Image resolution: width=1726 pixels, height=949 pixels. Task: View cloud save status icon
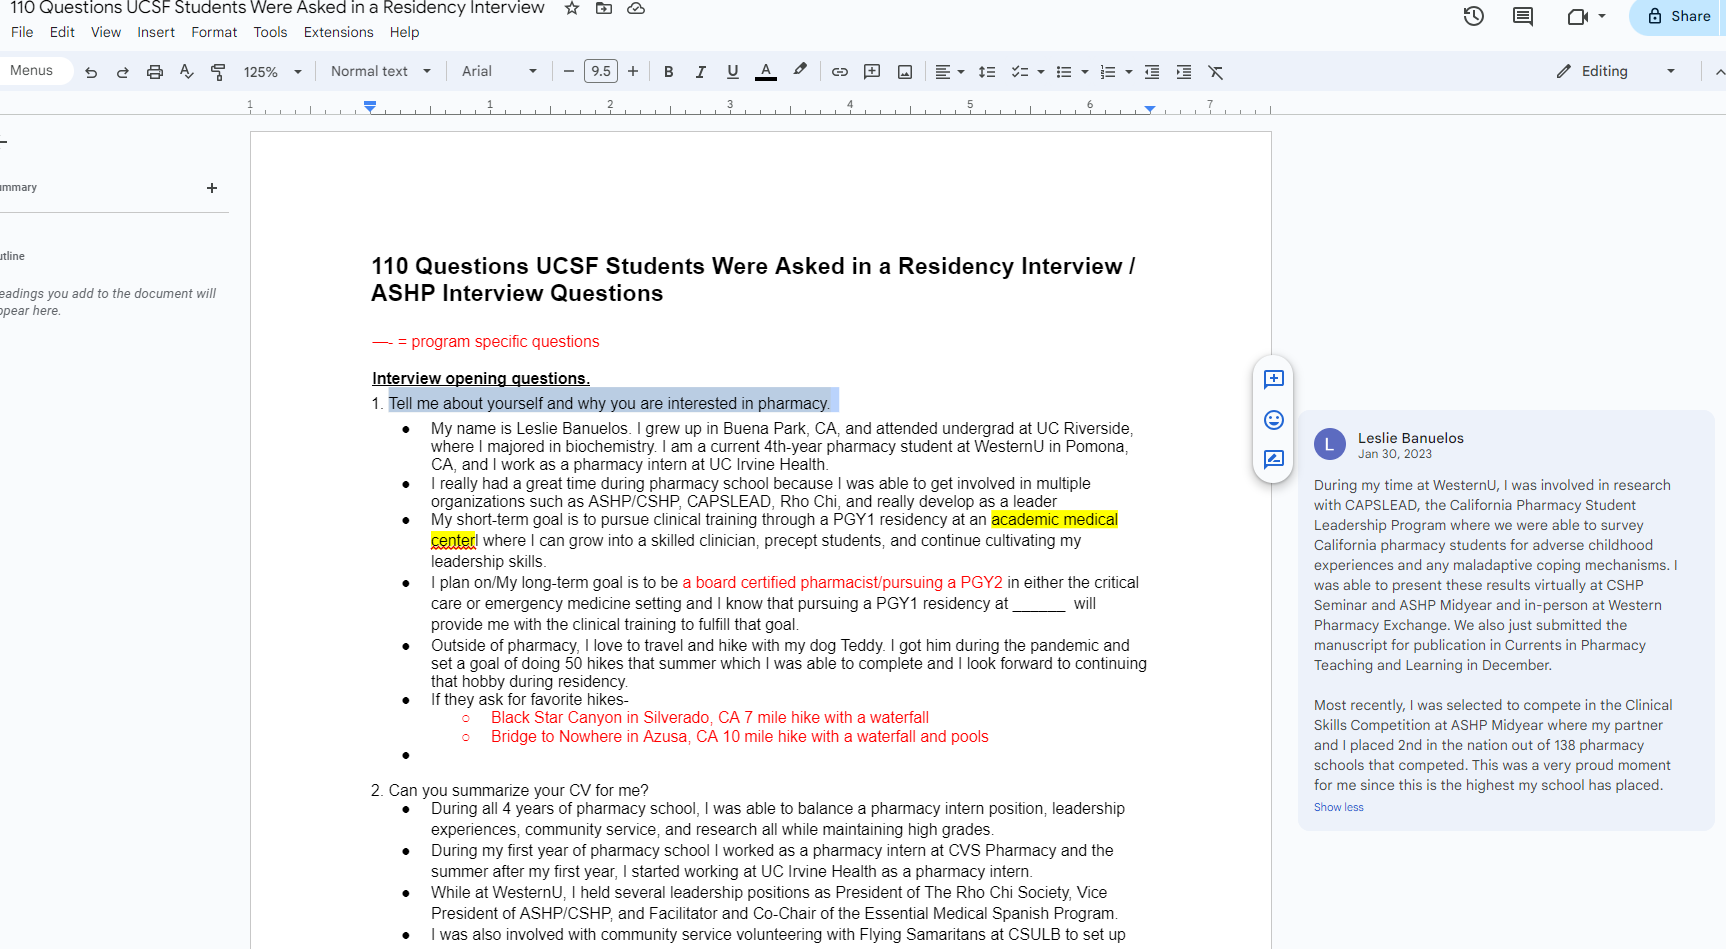click(636, 8)
